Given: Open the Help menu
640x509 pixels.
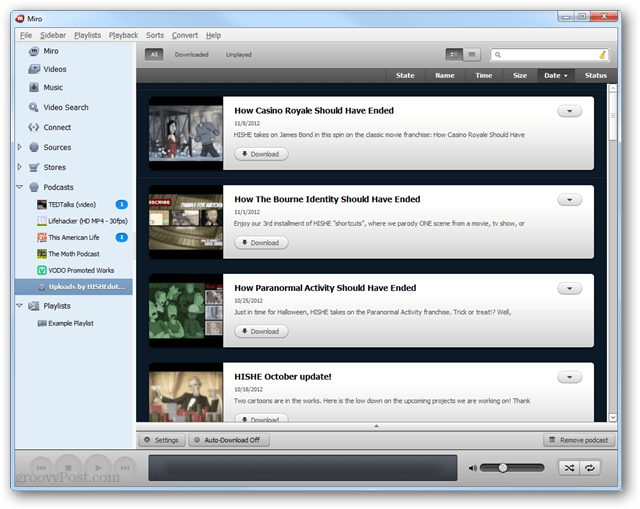Looking at the screenshot, I should (x=213, y=35).
